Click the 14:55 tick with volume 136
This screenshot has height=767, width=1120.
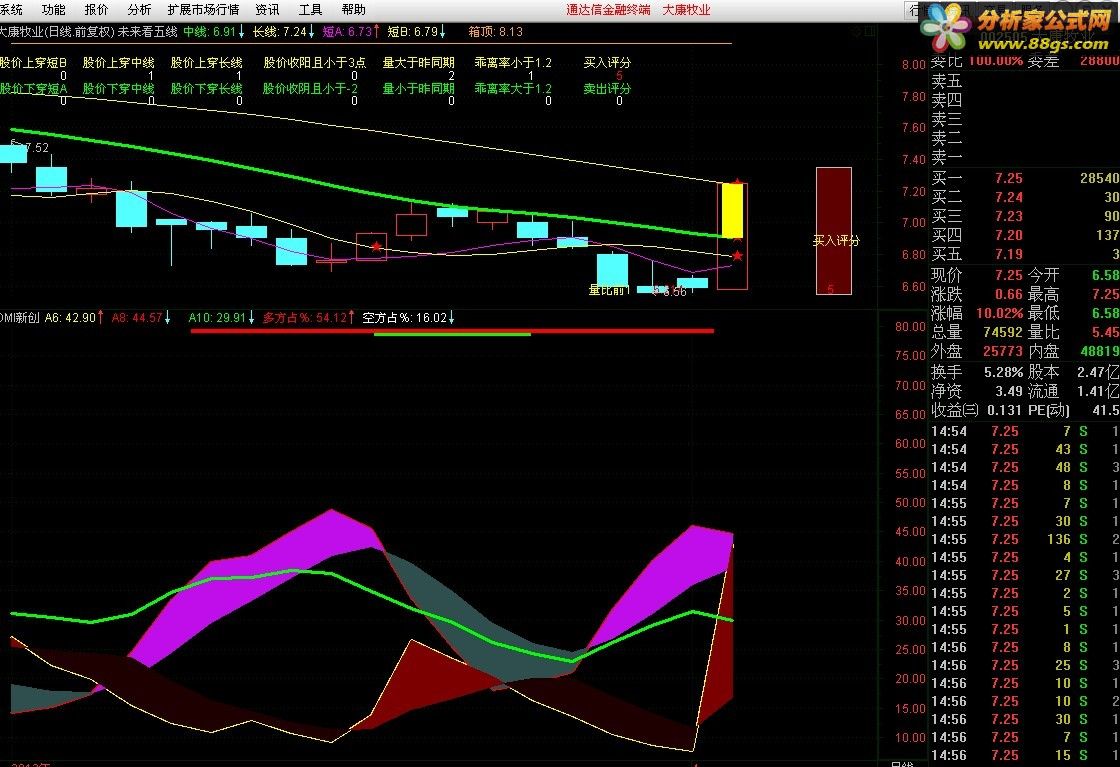click(x=1025, y=539)
